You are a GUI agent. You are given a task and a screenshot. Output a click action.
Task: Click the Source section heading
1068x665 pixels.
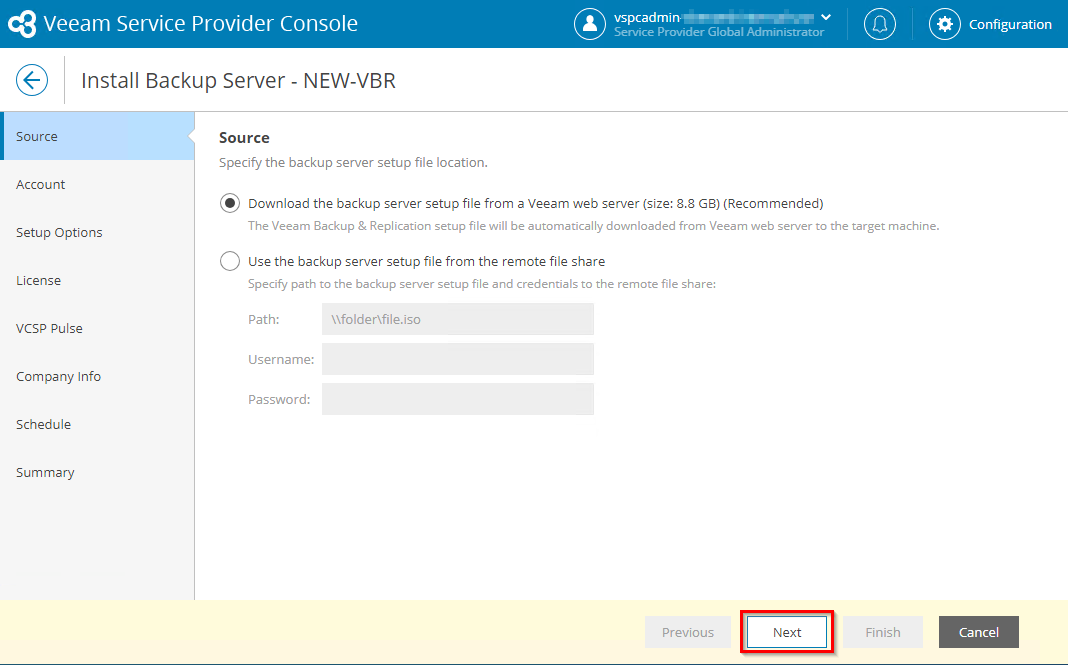244,138
